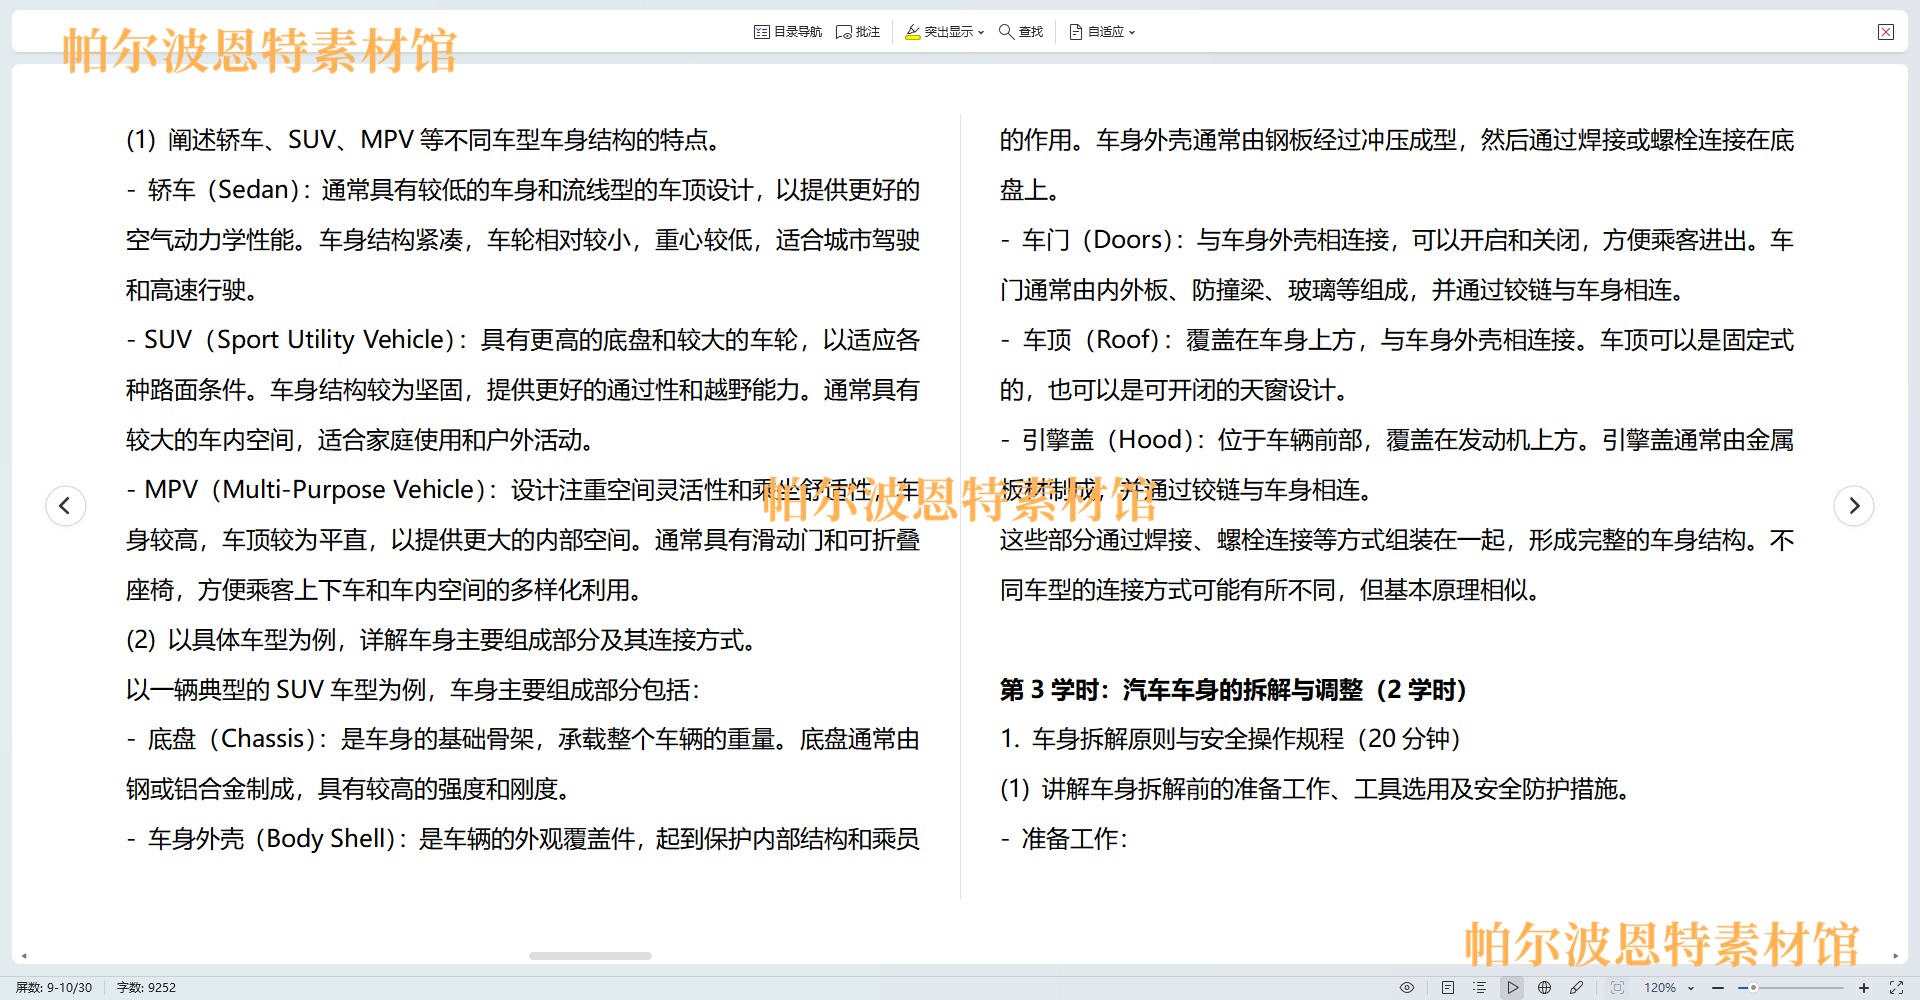Click the 突出显示 highlighter button
Image resolution: width=1920 pixels, height=1000 pixels.
pyautogui.click(x=938, y=32)
